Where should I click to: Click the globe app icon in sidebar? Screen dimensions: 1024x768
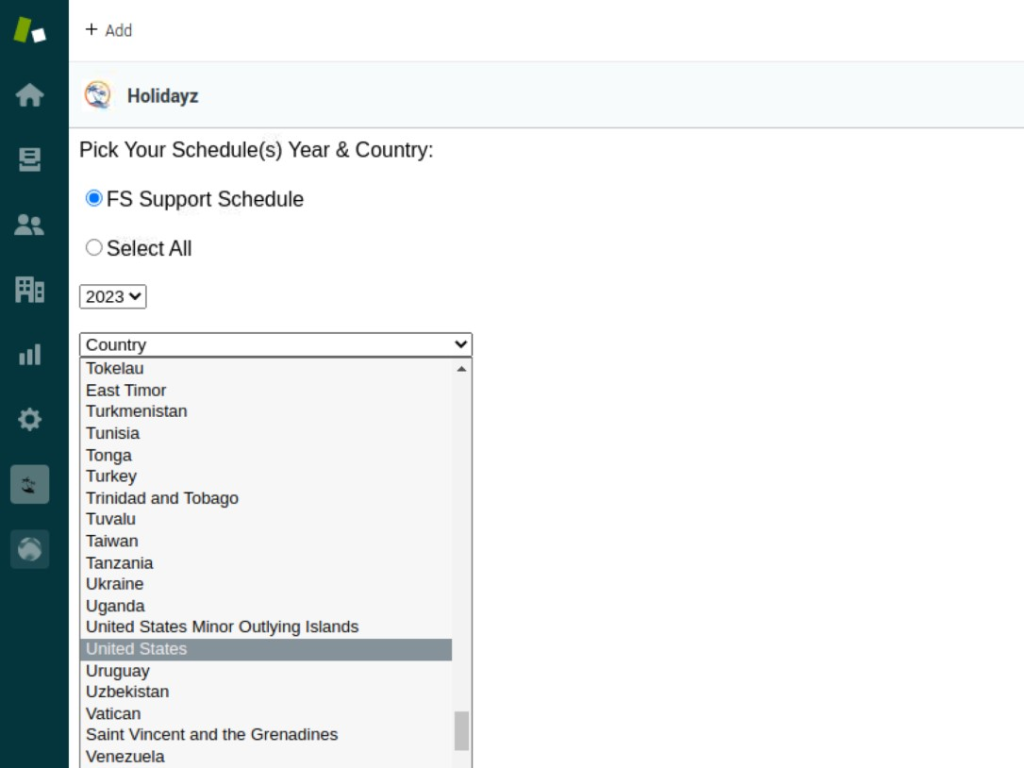pos(30,549)
